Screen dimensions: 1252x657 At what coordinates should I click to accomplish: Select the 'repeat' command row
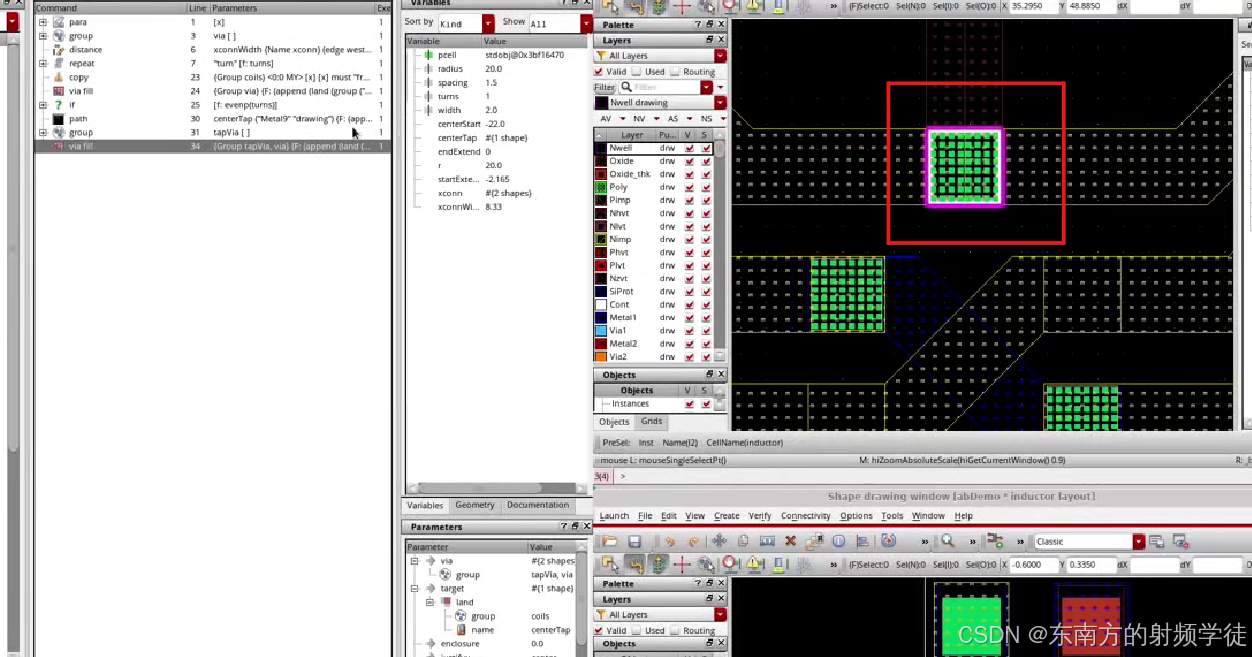point(212,63)
